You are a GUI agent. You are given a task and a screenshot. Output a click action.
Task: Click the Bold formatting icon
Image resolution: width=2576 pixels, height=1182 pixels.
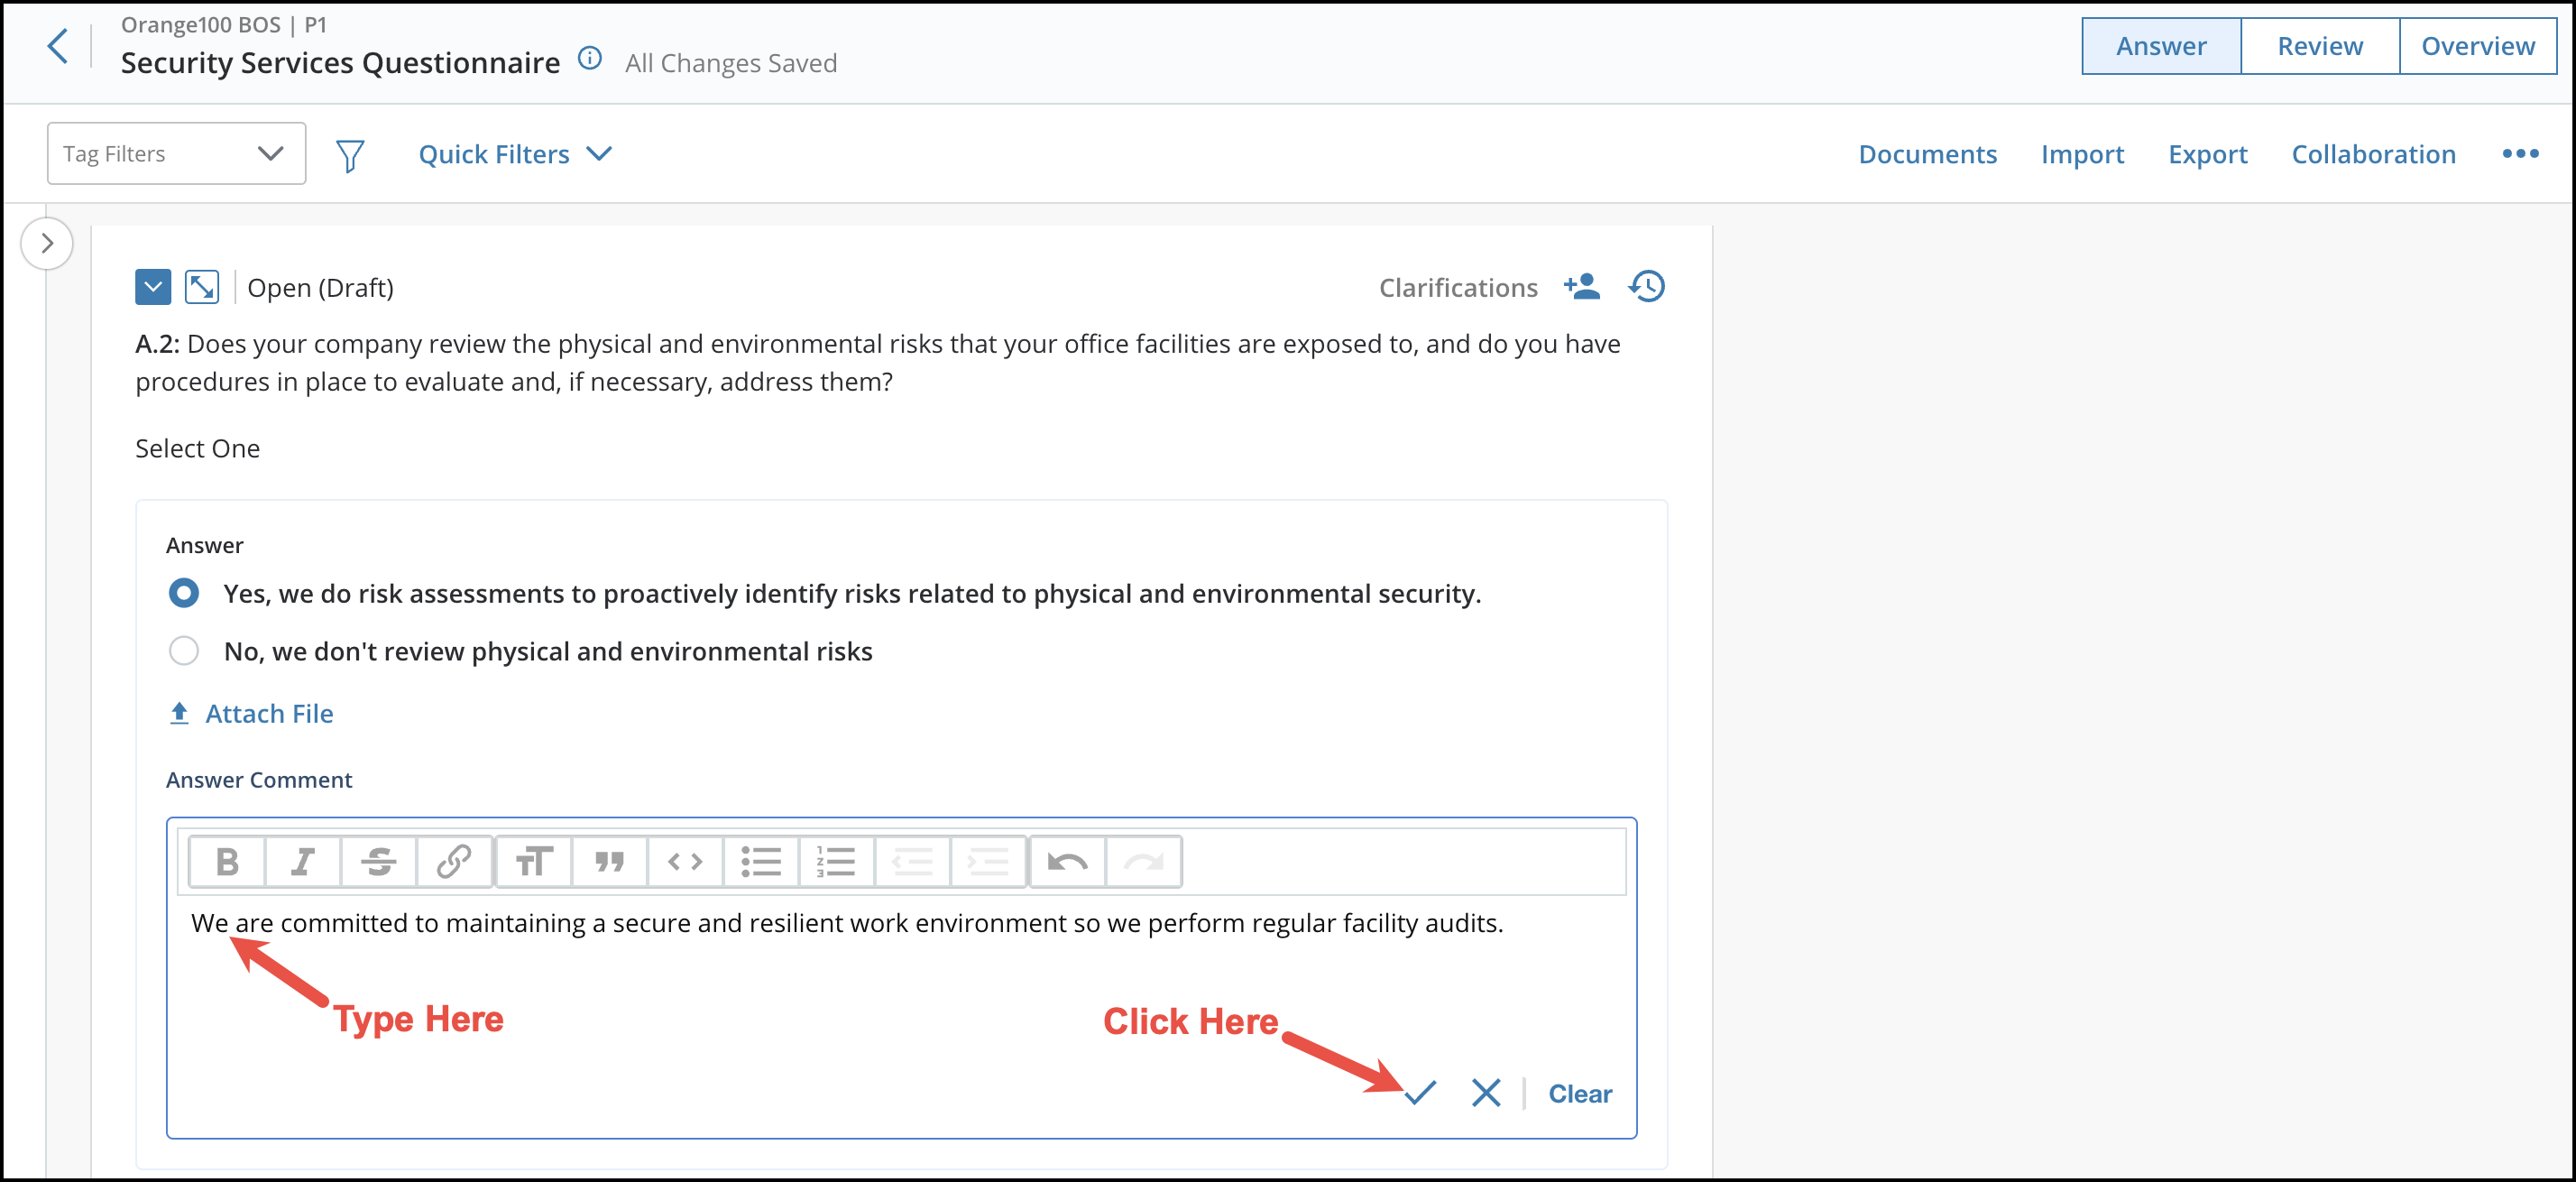click(227, 861)
